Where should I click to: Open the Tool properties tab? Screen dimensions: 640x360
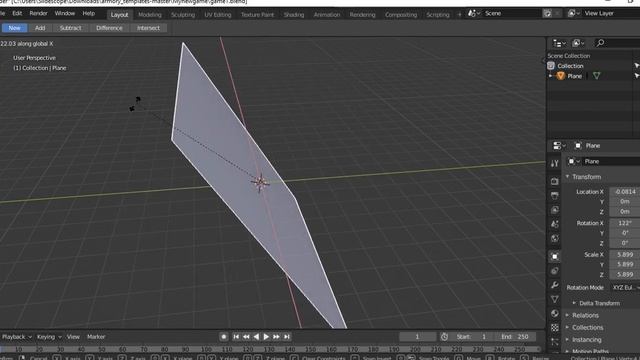coord(554,164)
